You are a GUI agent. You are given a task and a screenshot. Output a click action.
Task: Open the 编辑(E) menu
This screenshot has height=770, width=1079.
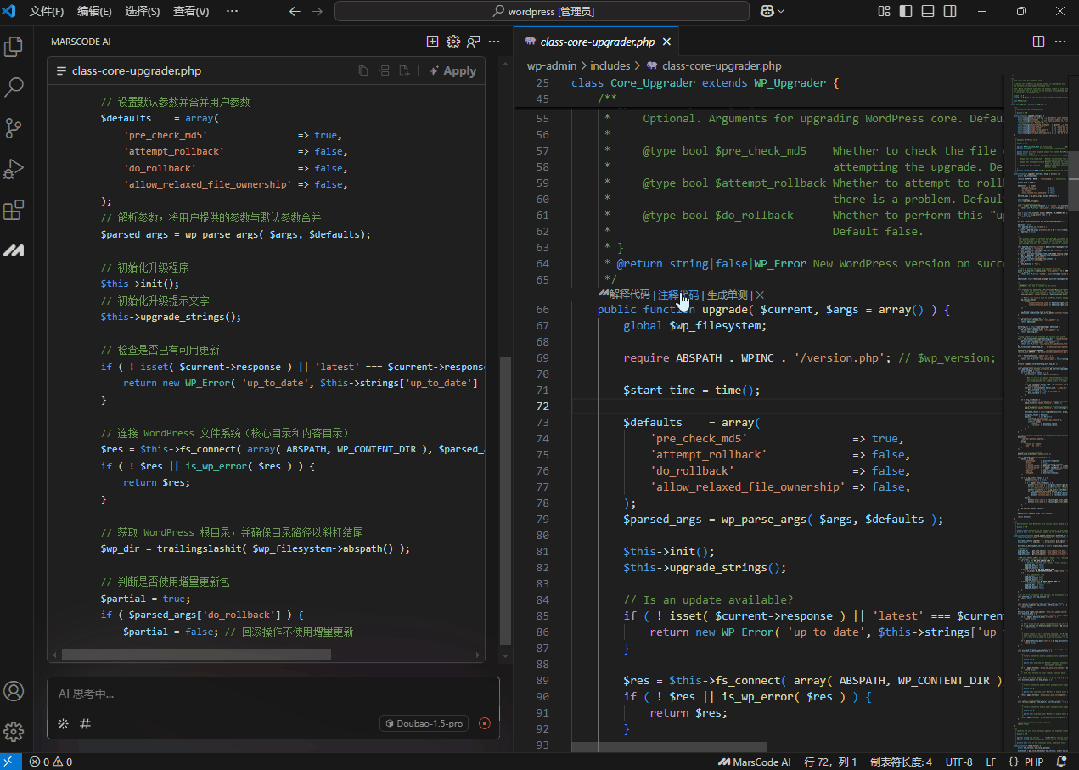pyautogui.click(x=94, y=11)
